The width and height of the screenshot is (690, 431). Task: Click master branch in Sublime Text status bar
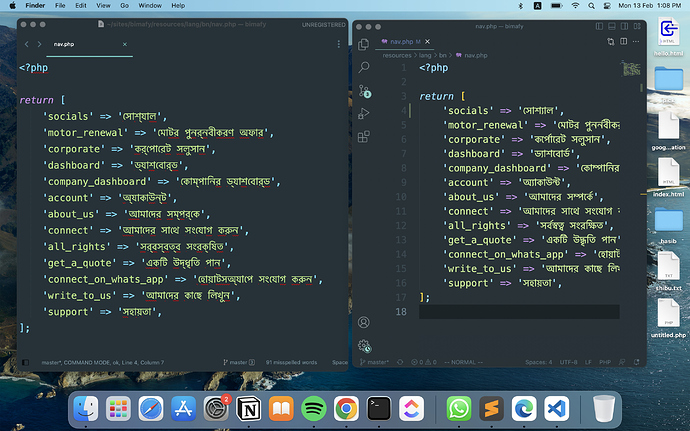[x=239, y=362]
